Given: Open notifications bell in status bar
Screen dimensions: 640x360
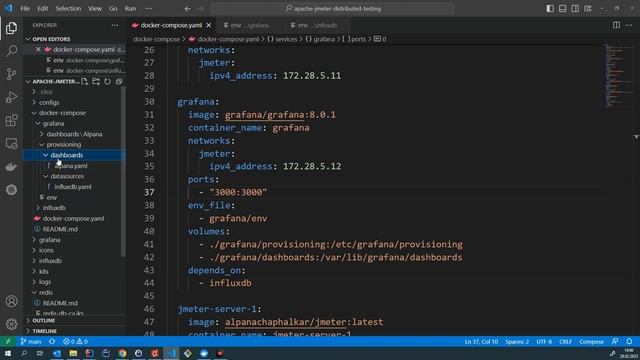Looking at the screenshot, I should coord(629,341).
